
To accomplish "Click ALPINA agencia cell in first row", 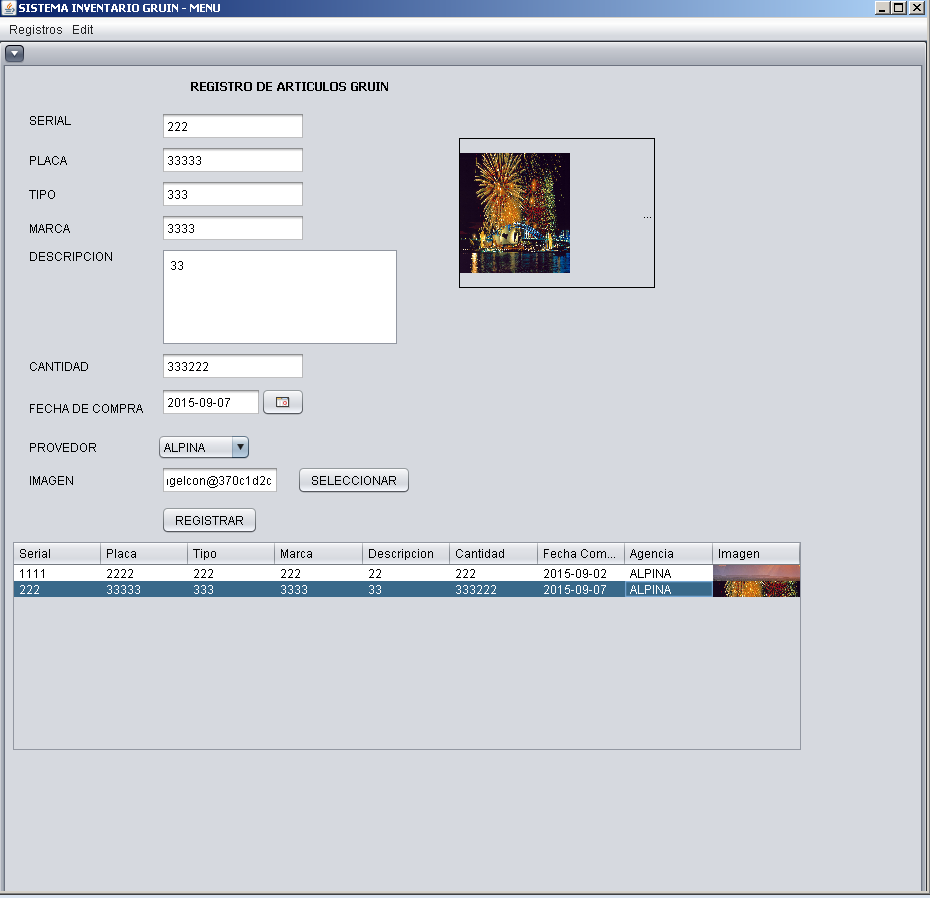I will tap(668, 574).
